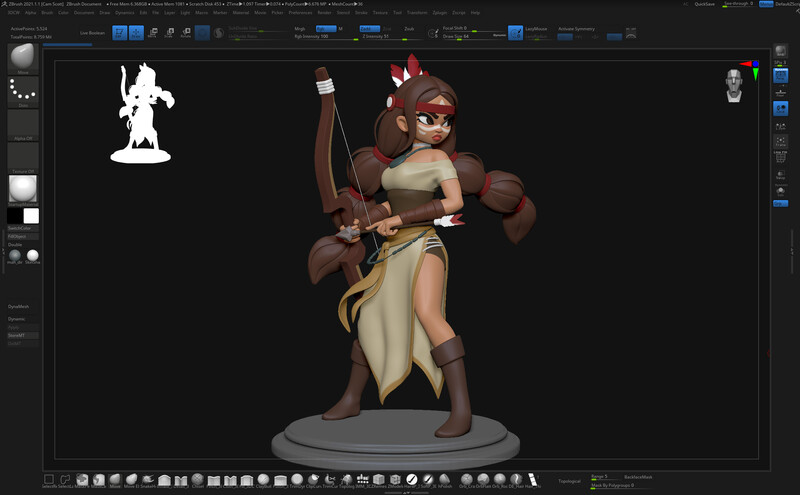This screenshot has width=800, height=495.
Task: Toggle BackfaceMask in bottom shelf
Action: pos(638,477)
